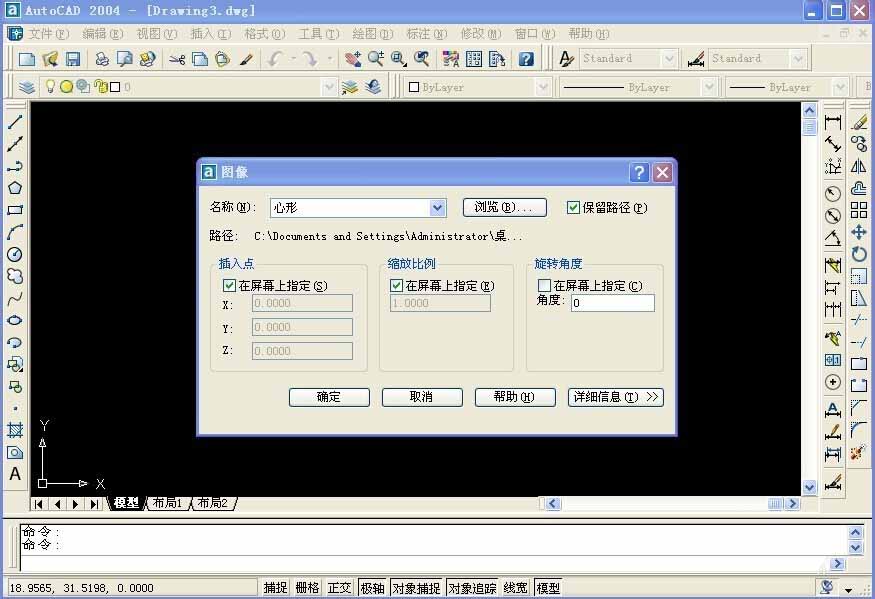
Task: Toggle Ortho (正交) in the status bar
Action: [x=339, y=587]
